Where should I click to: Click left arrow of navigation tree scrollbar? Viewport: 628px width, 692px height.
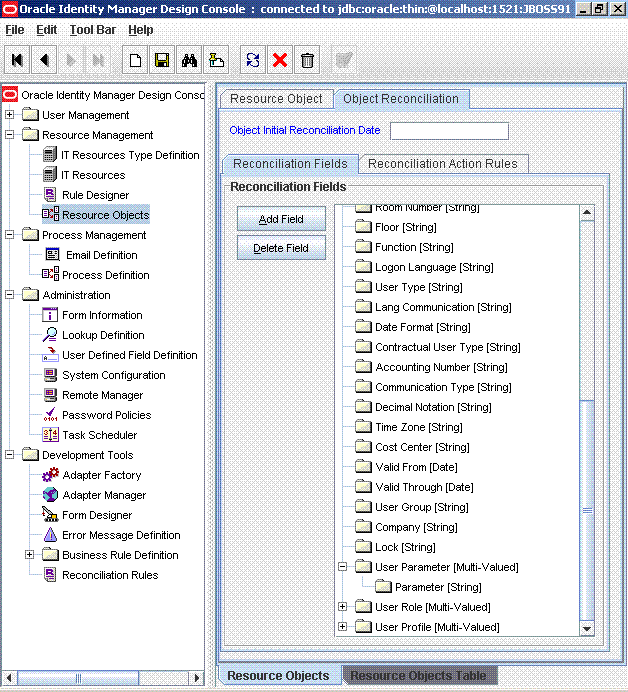9,677
